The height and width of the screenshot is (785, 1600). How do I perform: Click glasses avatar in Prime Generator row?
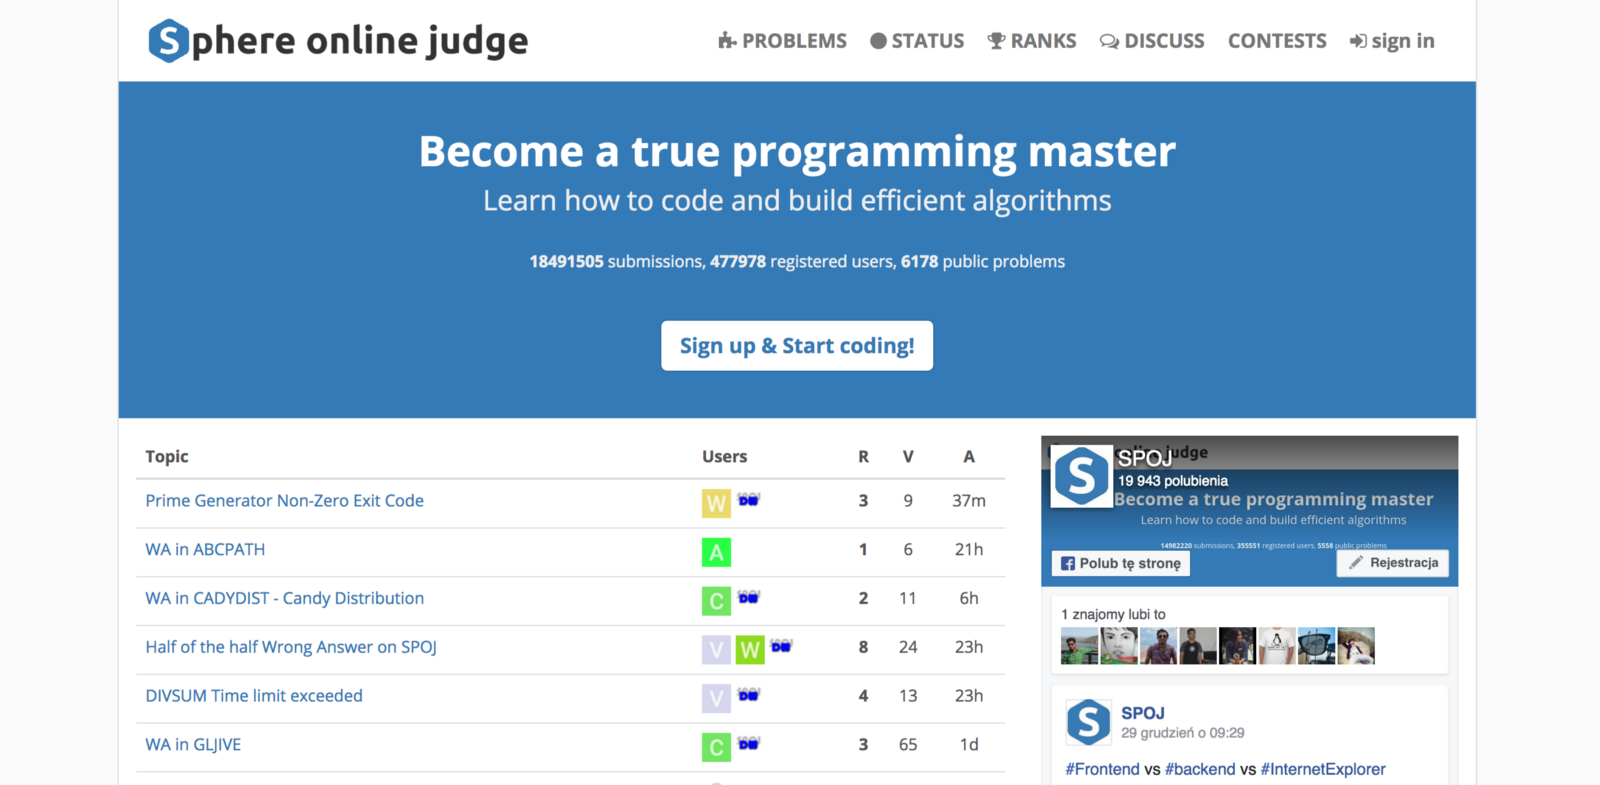748,499
